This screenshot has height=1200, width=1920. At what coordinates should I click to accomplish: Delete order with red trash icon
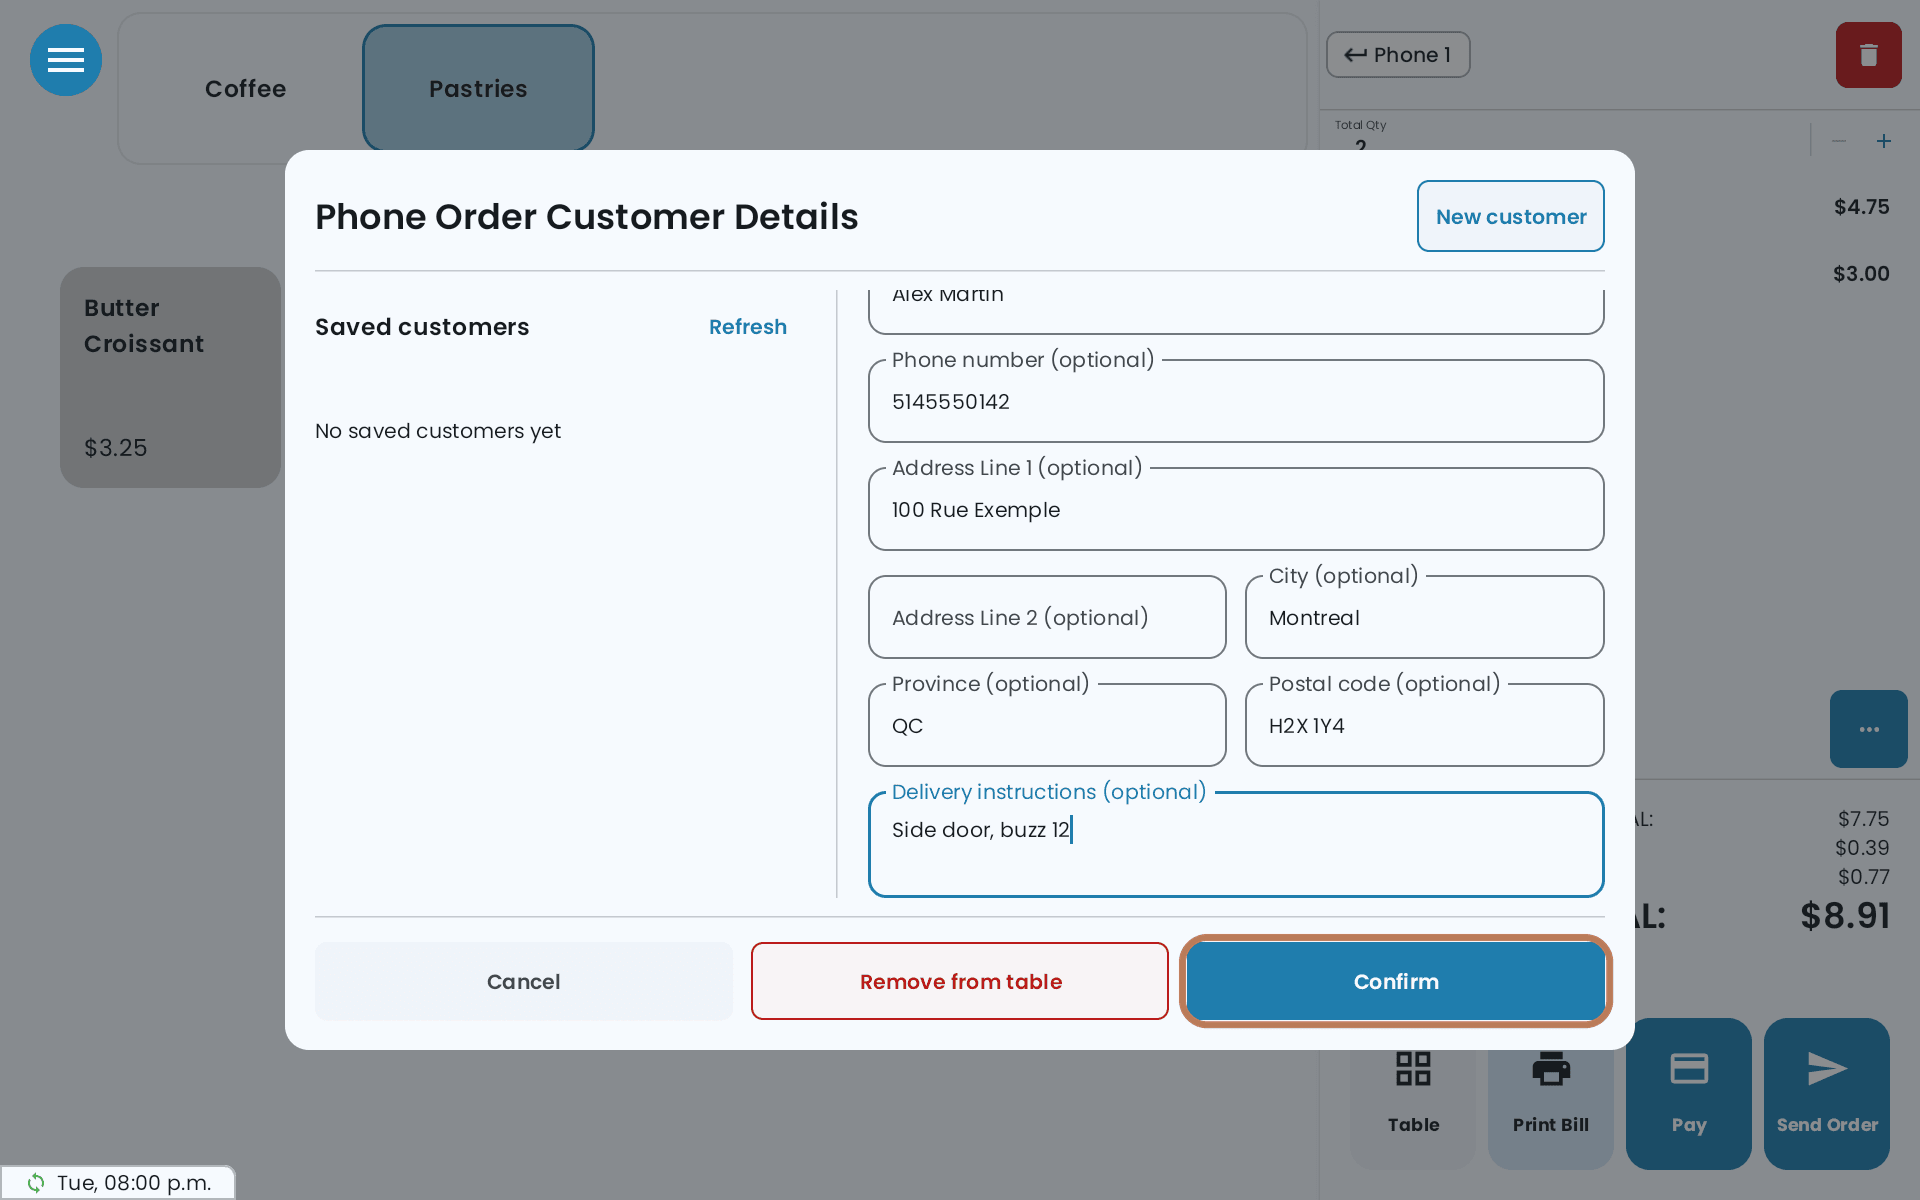point(1868,55)
